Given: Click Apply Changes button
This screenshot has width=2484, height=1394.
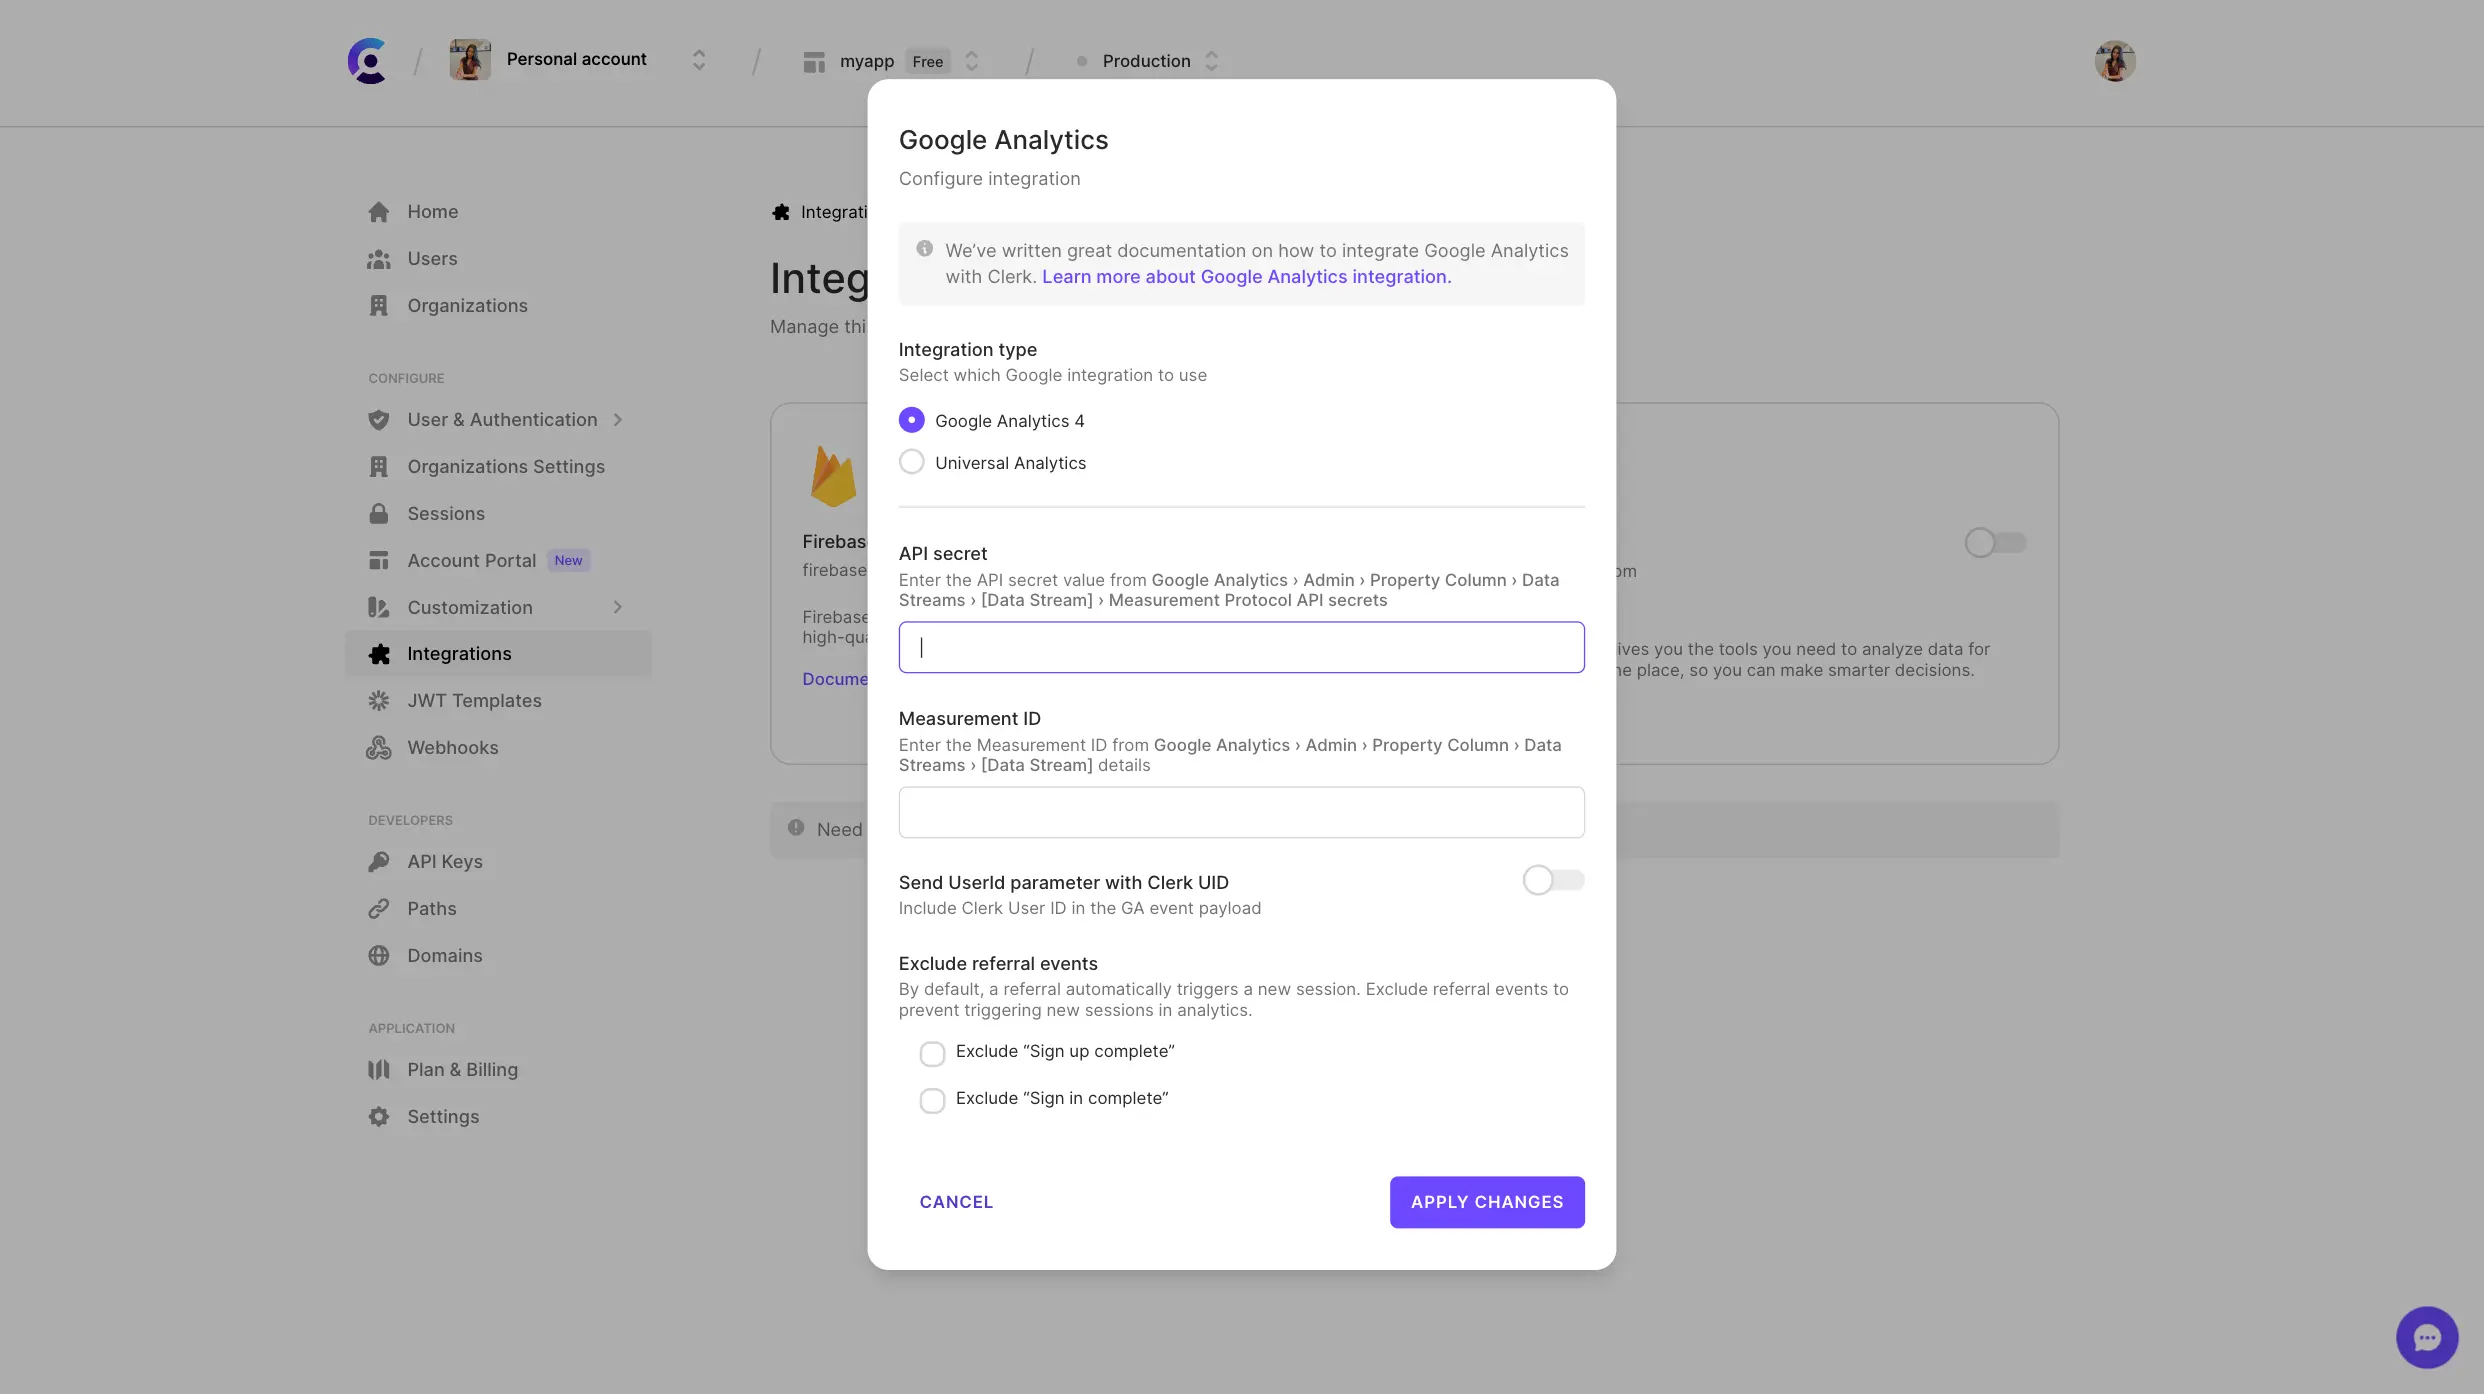Looking at the screenshot, I should point(1486,1201).
